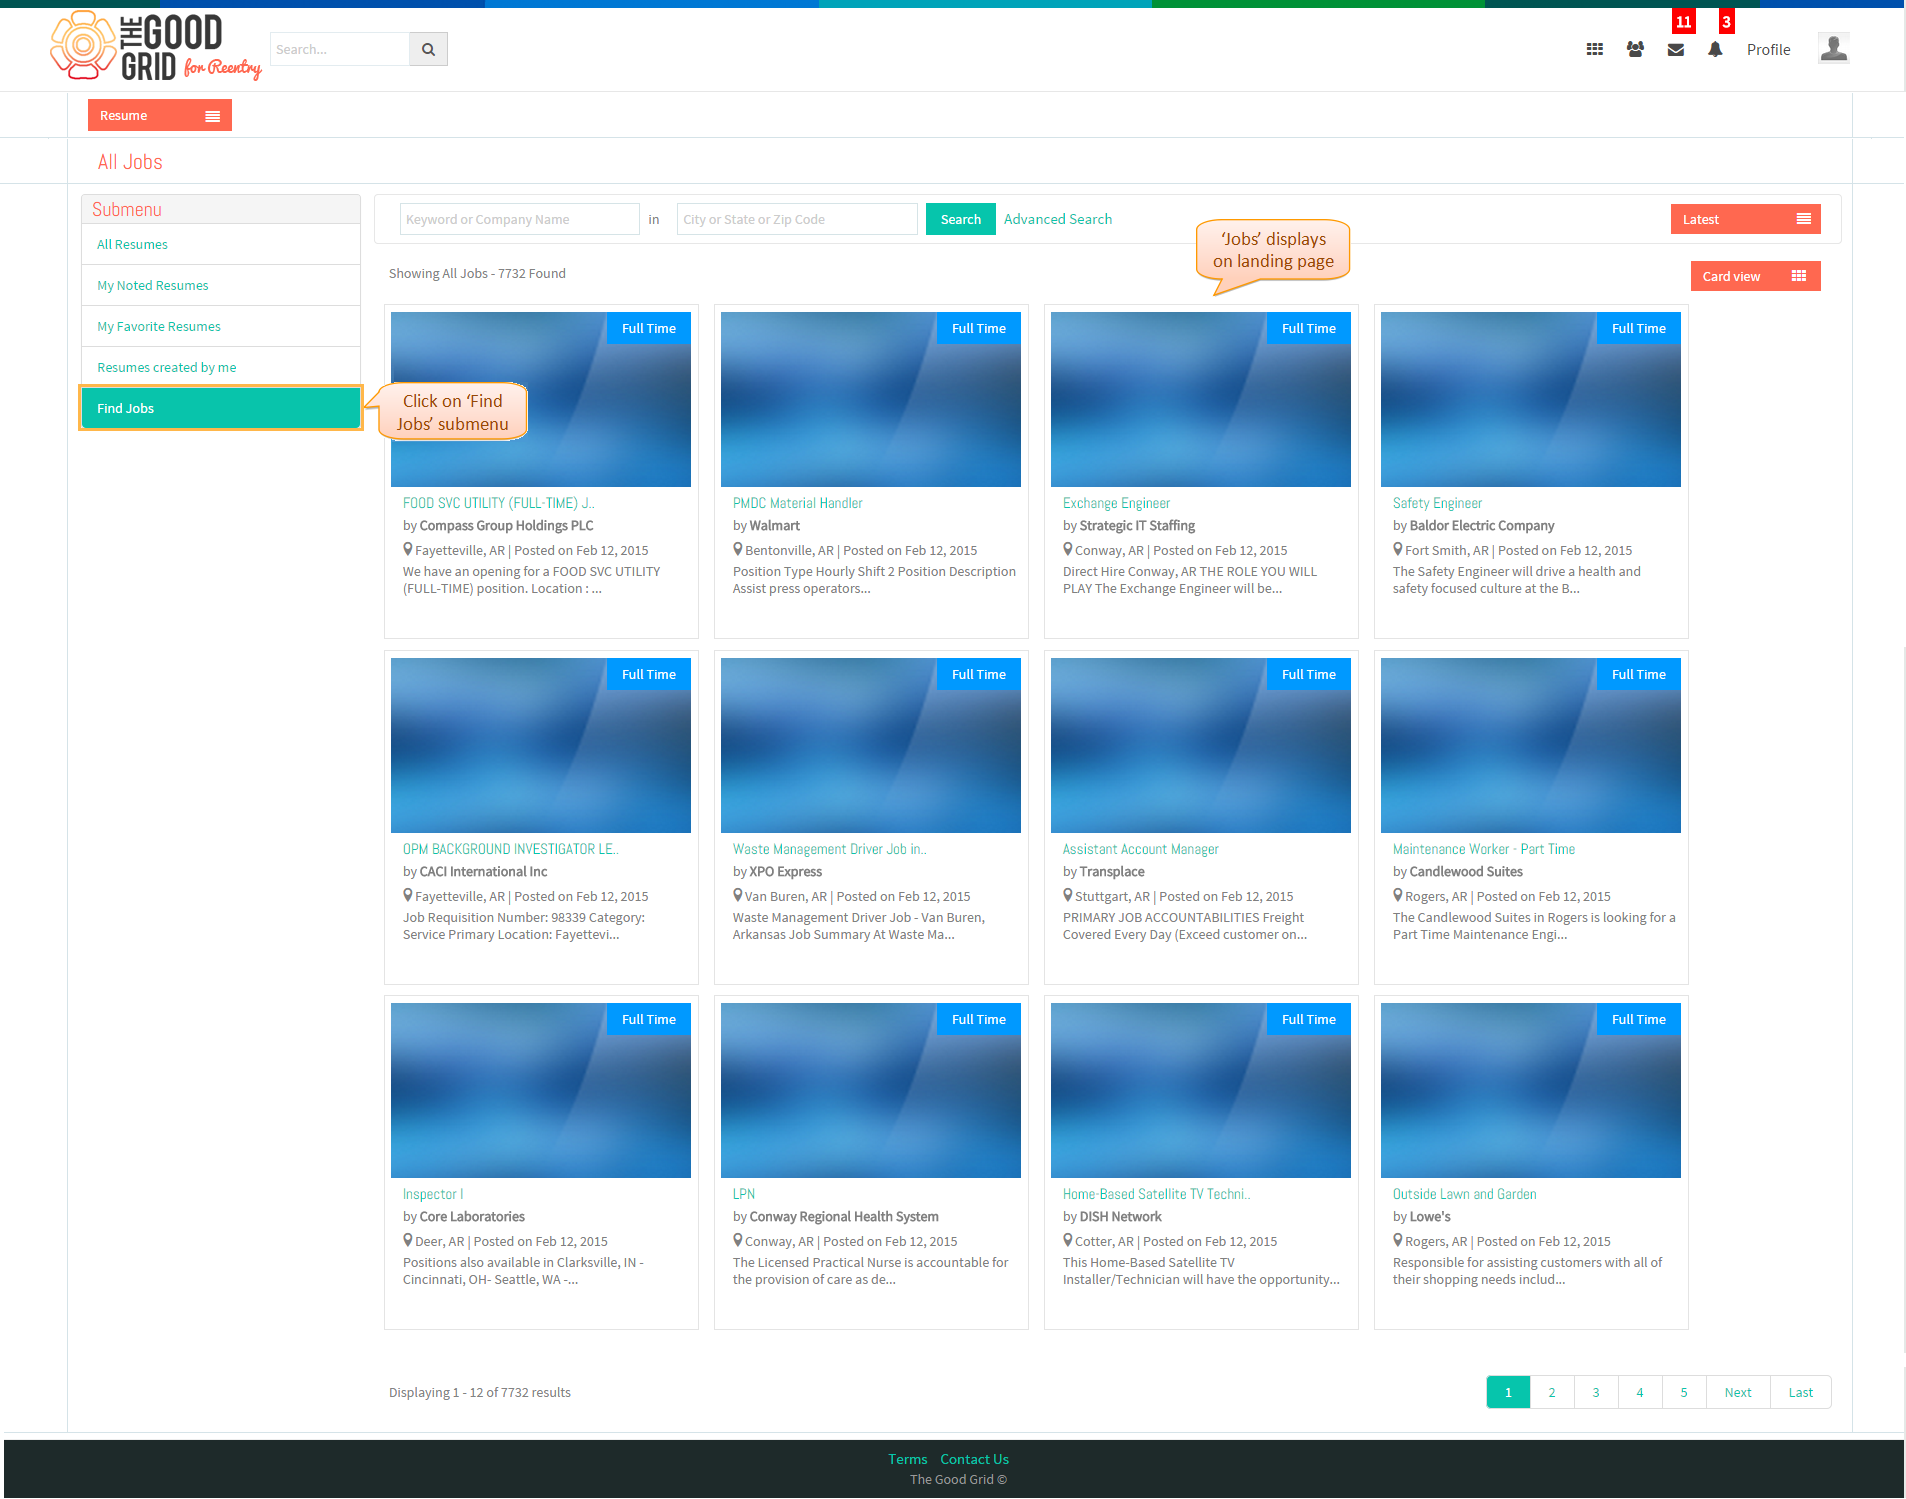The height and width of the screenshot is (1499, 1906).
Task: Open the apps grid icon in header
Action: (x=1595, y=49)
